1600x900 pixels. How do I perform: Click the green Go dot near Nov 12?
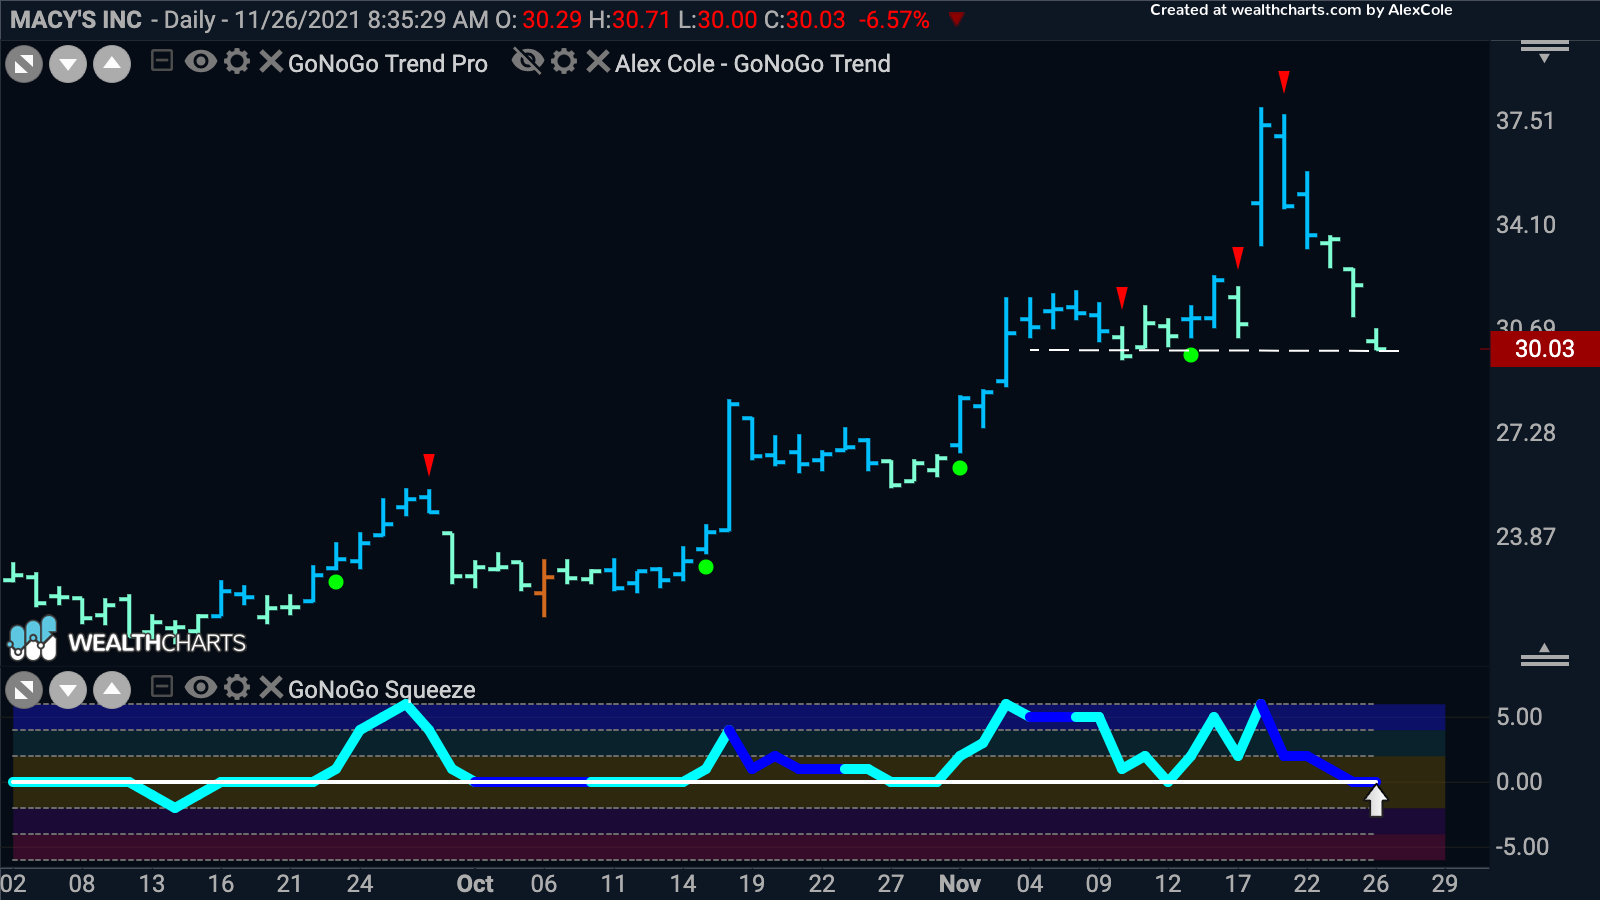(x=1191, y=355)
